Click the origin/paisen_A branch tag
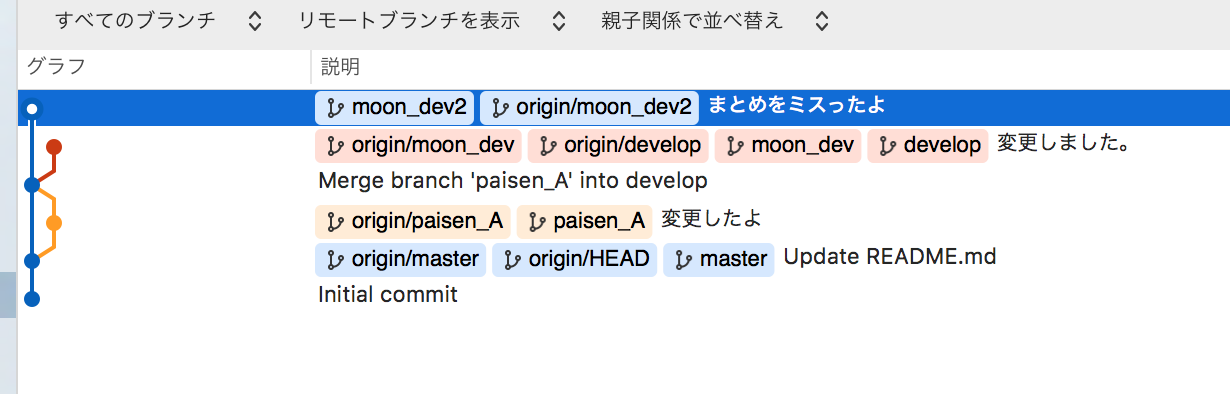This screenshot has height=394, width=1230. point(413,221)
